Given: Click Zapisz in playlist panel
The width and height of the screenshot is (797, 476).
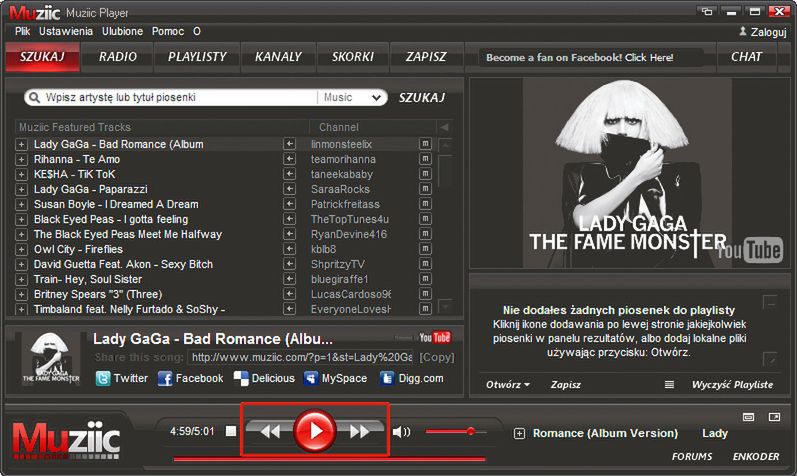Looking at the screenshot, I should pyautogui.click(x=566, y=385).
